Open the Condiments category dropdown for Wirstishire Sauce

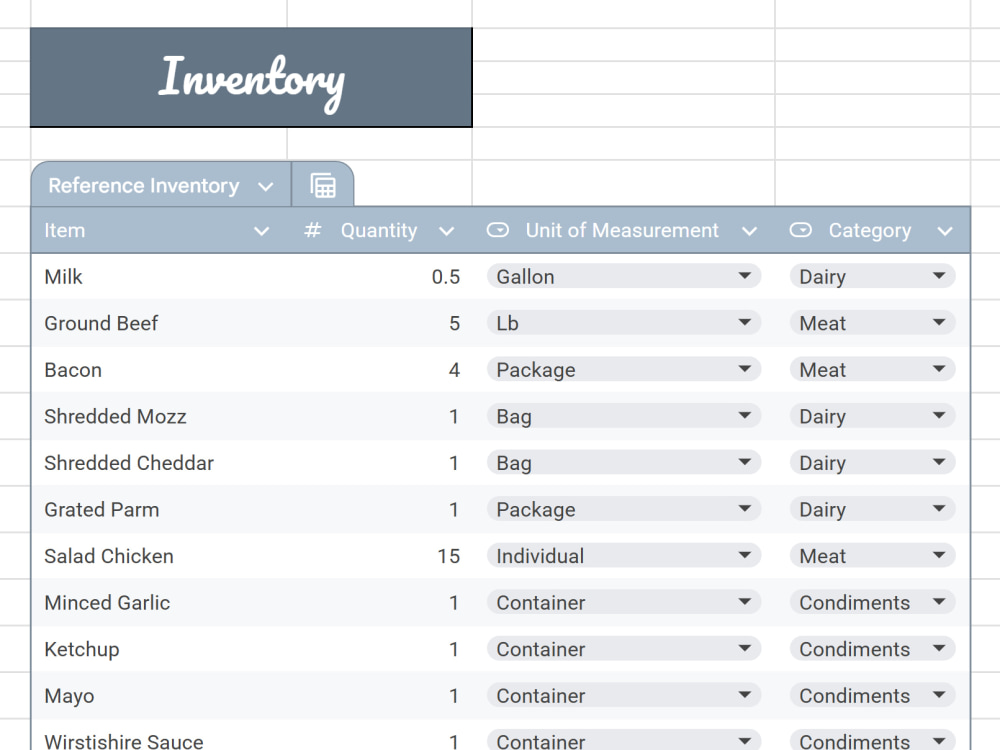(872, 740)
